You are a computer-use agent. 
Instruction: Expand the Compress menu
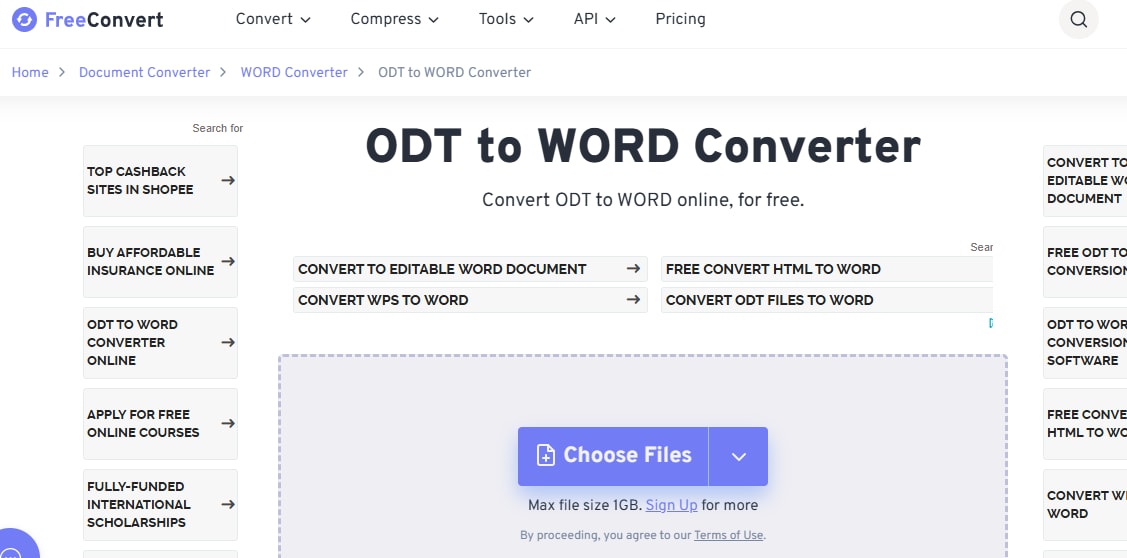[x=394, y=19]
